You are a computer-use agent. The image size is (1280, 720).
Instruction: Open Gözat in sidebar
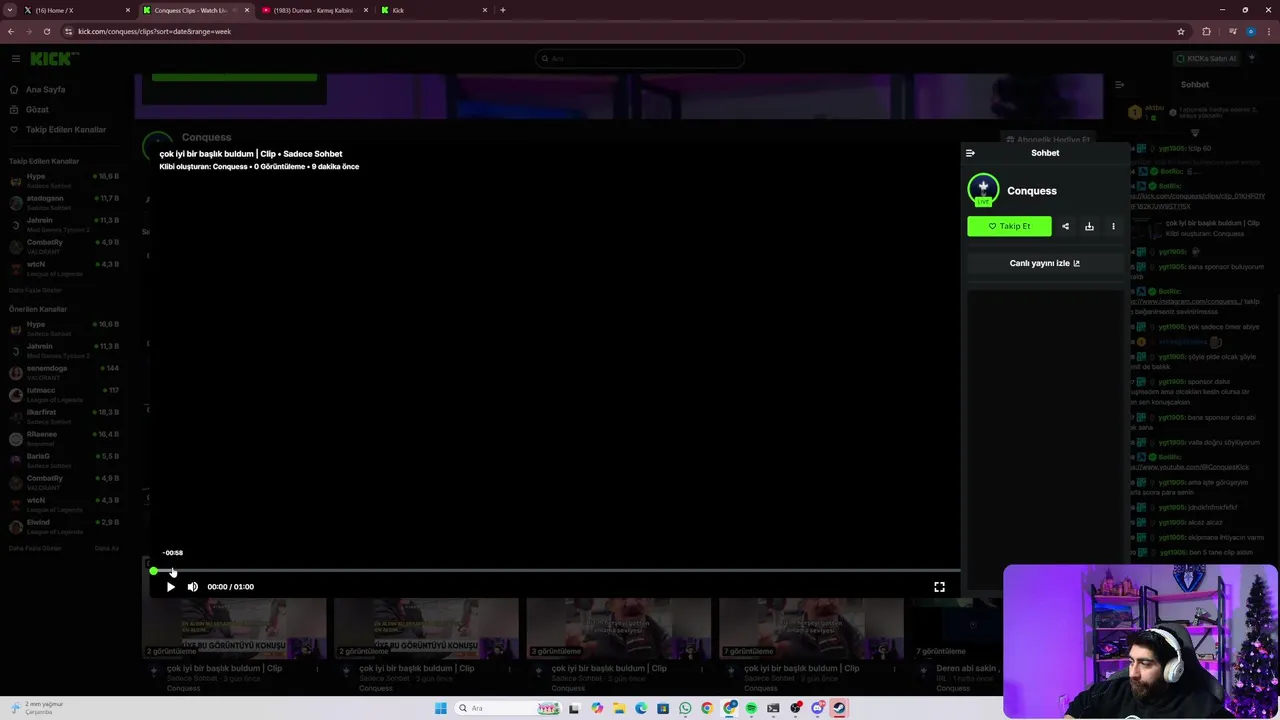pos(37,110)
